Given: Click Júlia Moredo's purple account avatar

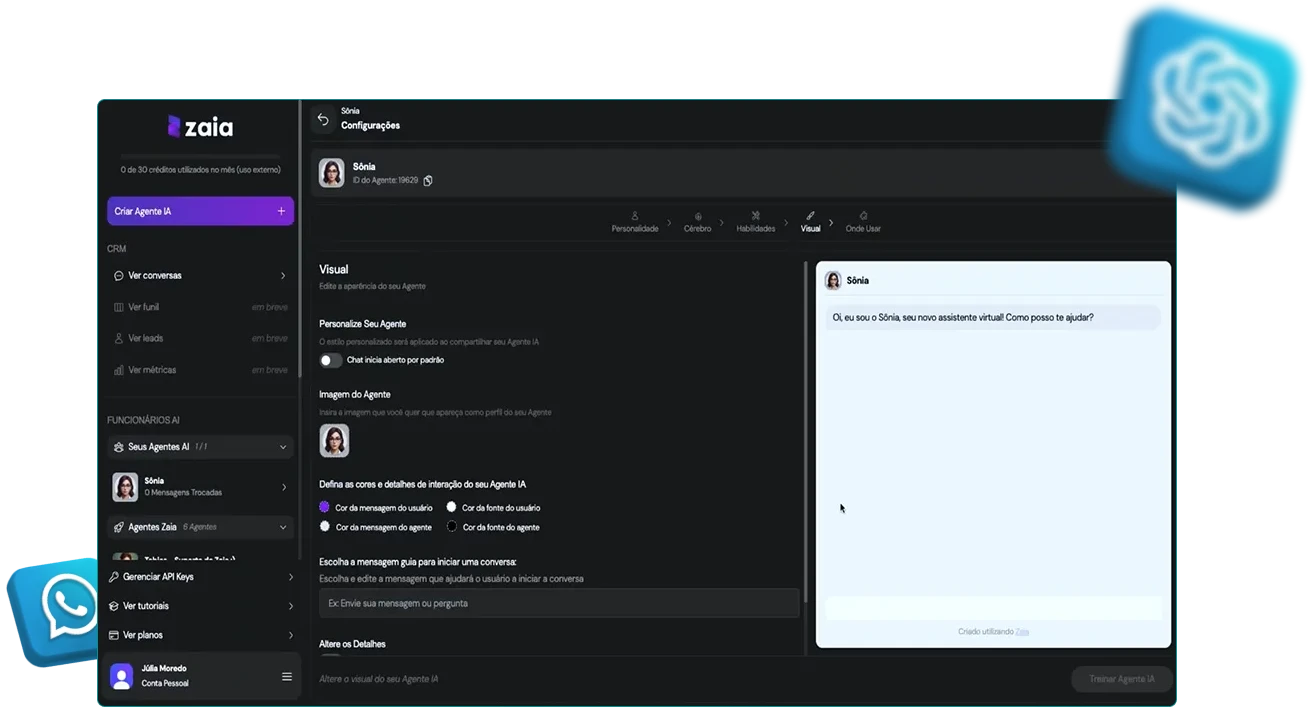Looking at the screenshot, I should tap(122, 676).
